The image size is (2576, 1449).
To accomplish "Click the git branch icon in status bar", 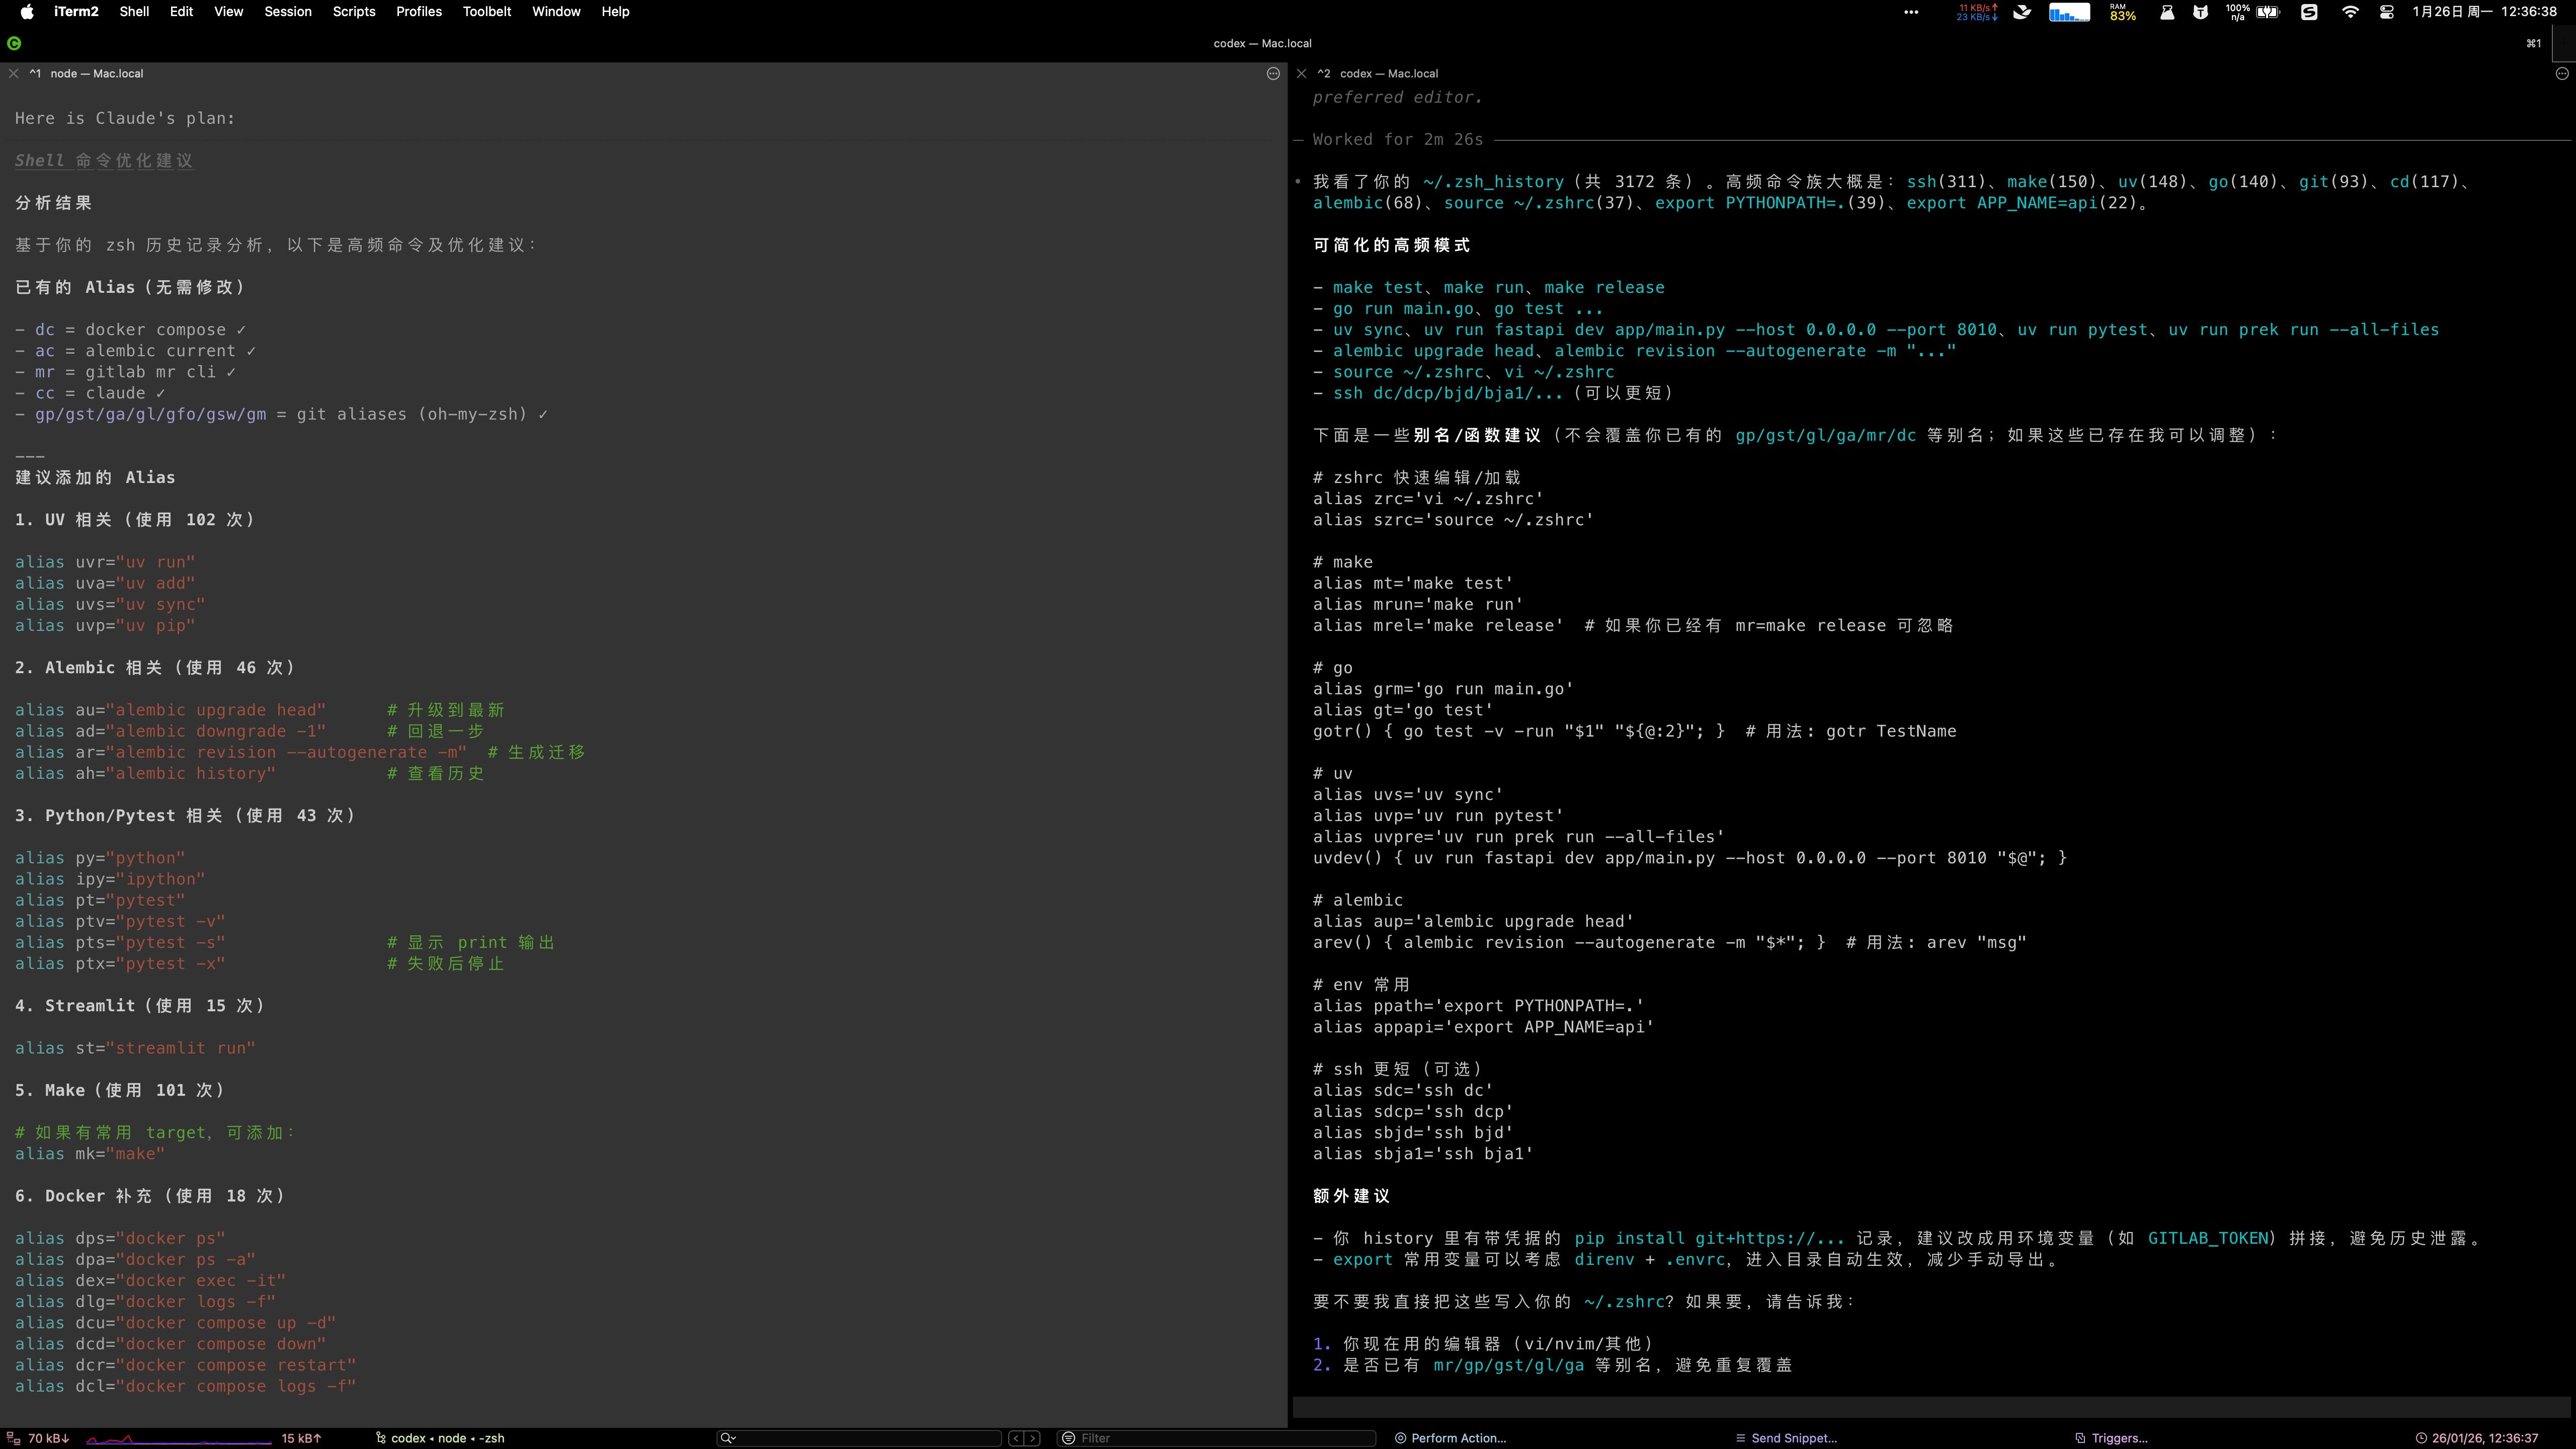I will [x=380, y=1438].
